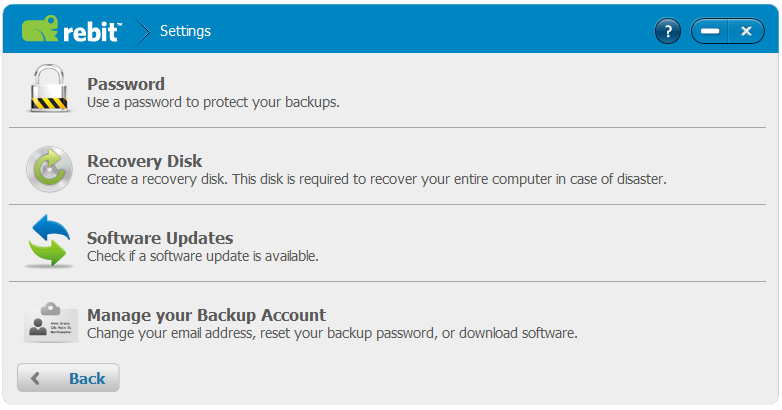Click 'Check if a software update is available'

pyautogui.click(x=203, y=256)
